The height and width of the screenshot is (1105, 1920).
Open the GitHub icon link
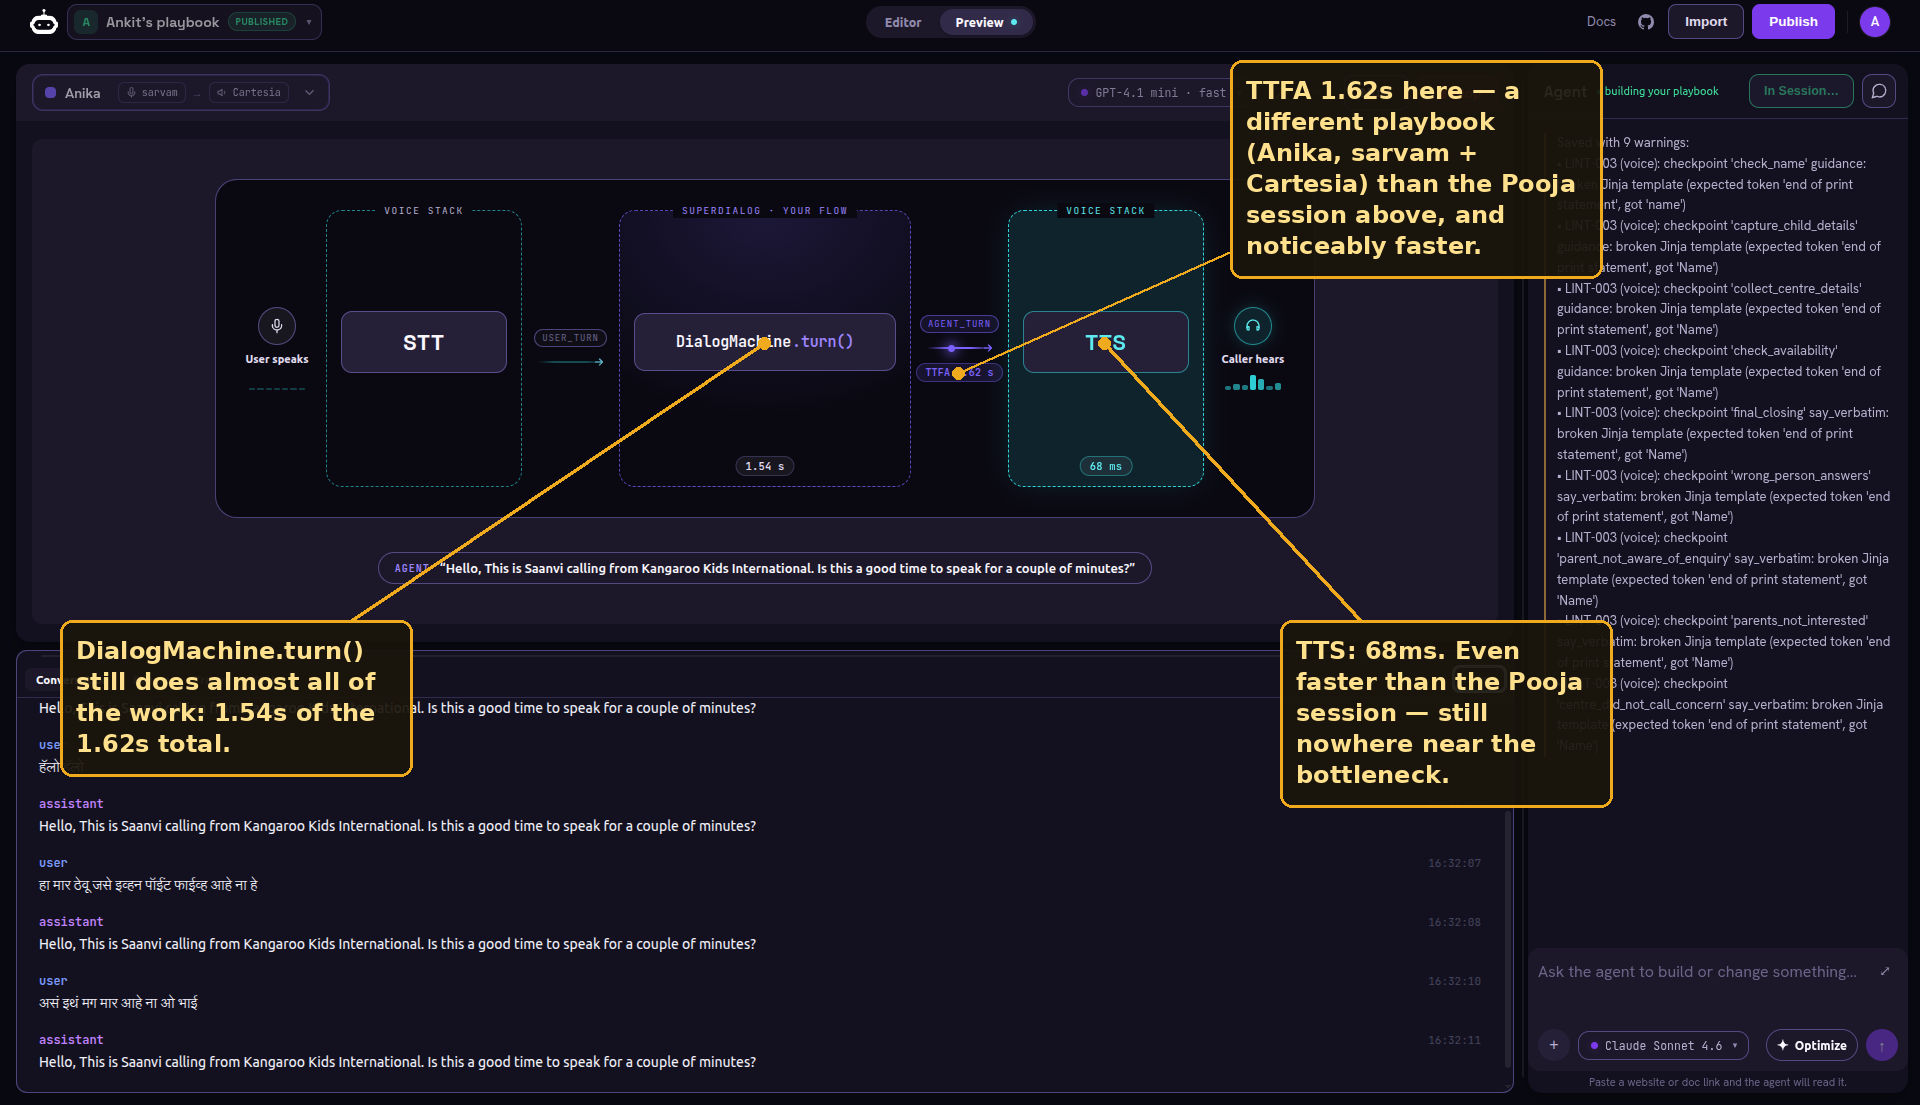click(1645, 22)
